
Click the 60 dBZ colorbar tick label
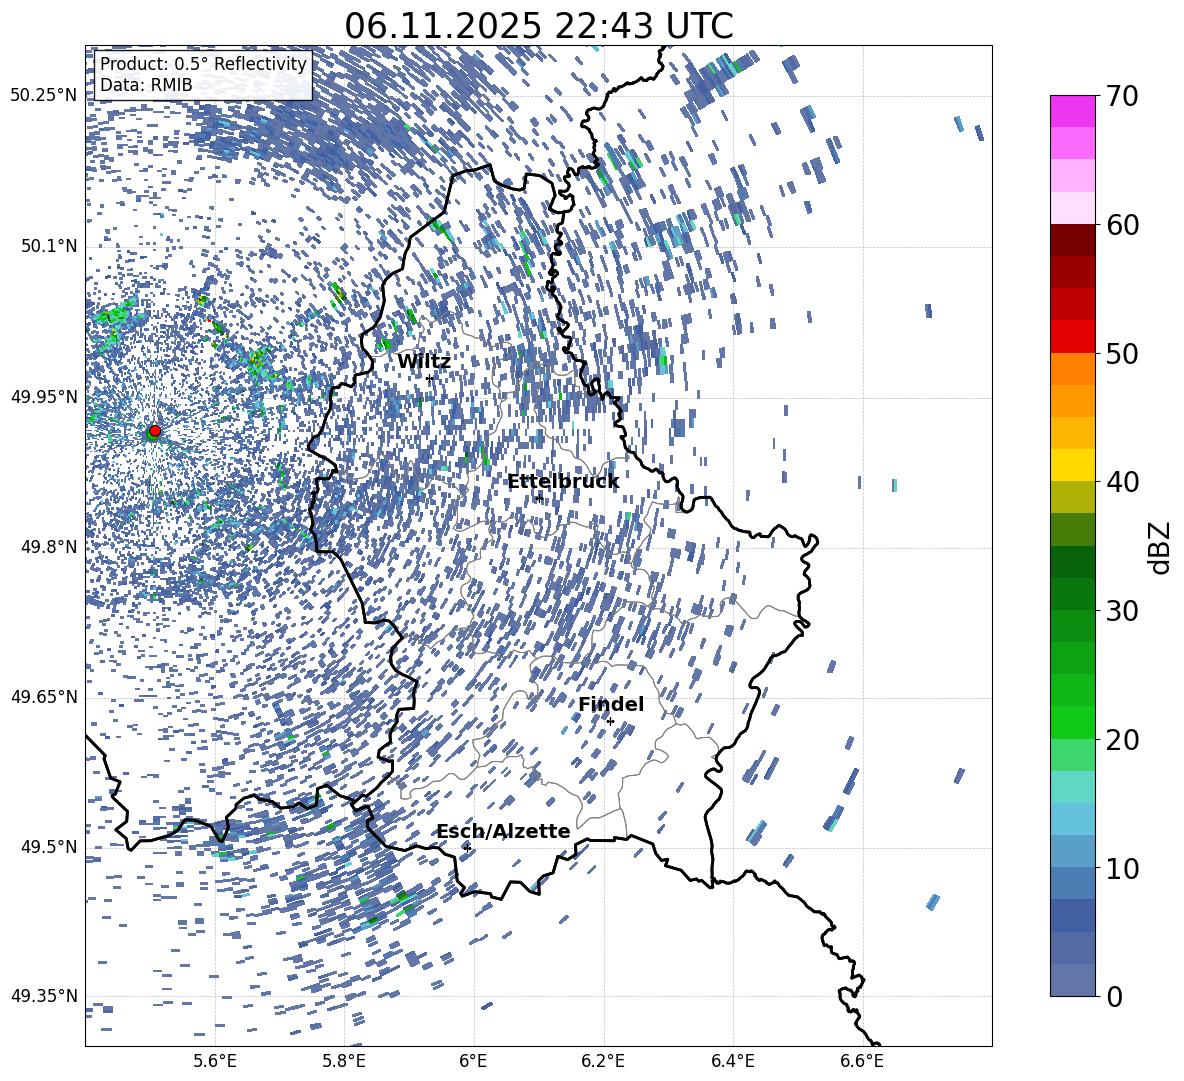1121,225
